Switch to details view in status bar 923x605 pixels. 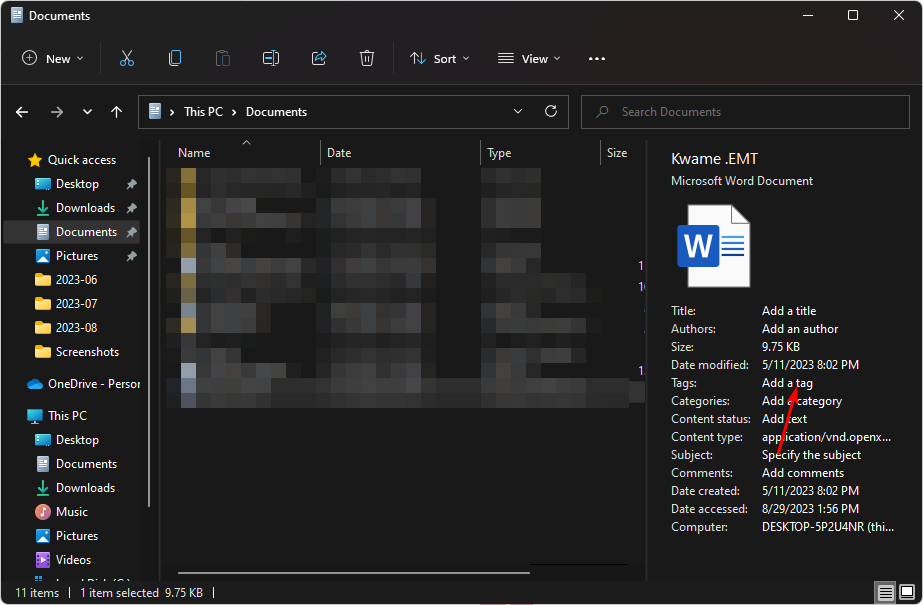coord(886,593)
